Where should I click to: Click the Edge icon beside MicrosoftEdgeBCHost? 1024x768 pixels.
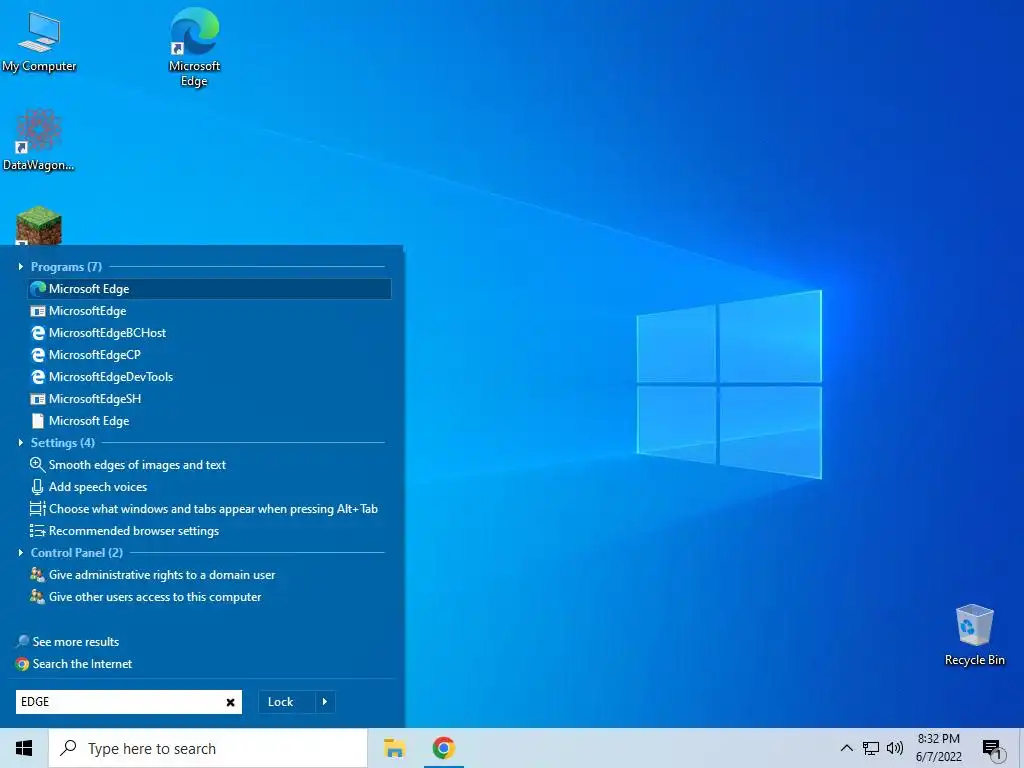coord(39,333)
